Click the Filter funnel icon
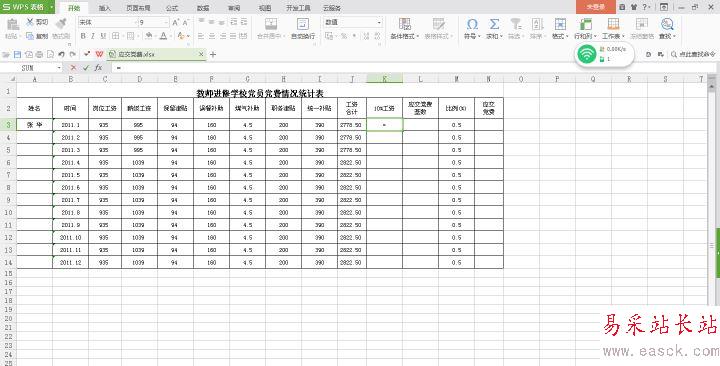Viewport: 720px width, 366px height. (x=516, y=24)
